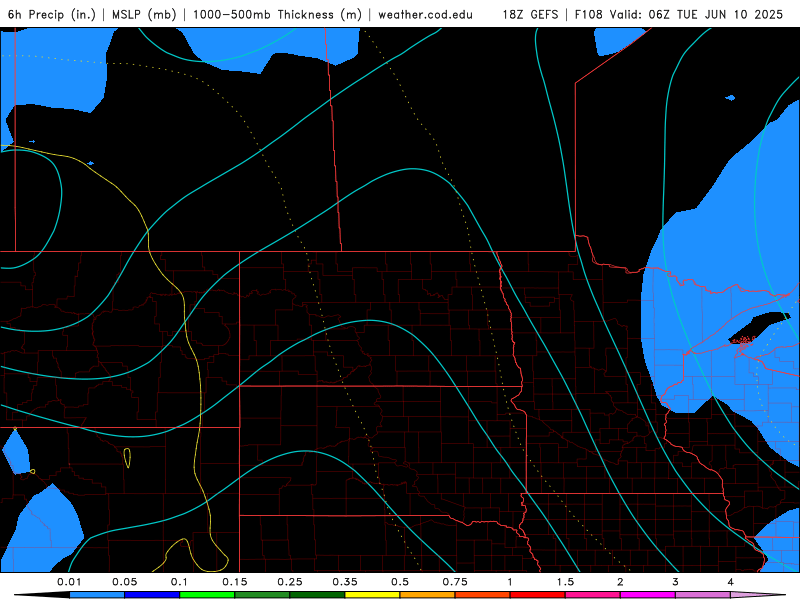
Task: Click the '0.05' colorbar label
Action: coord(124,582)
